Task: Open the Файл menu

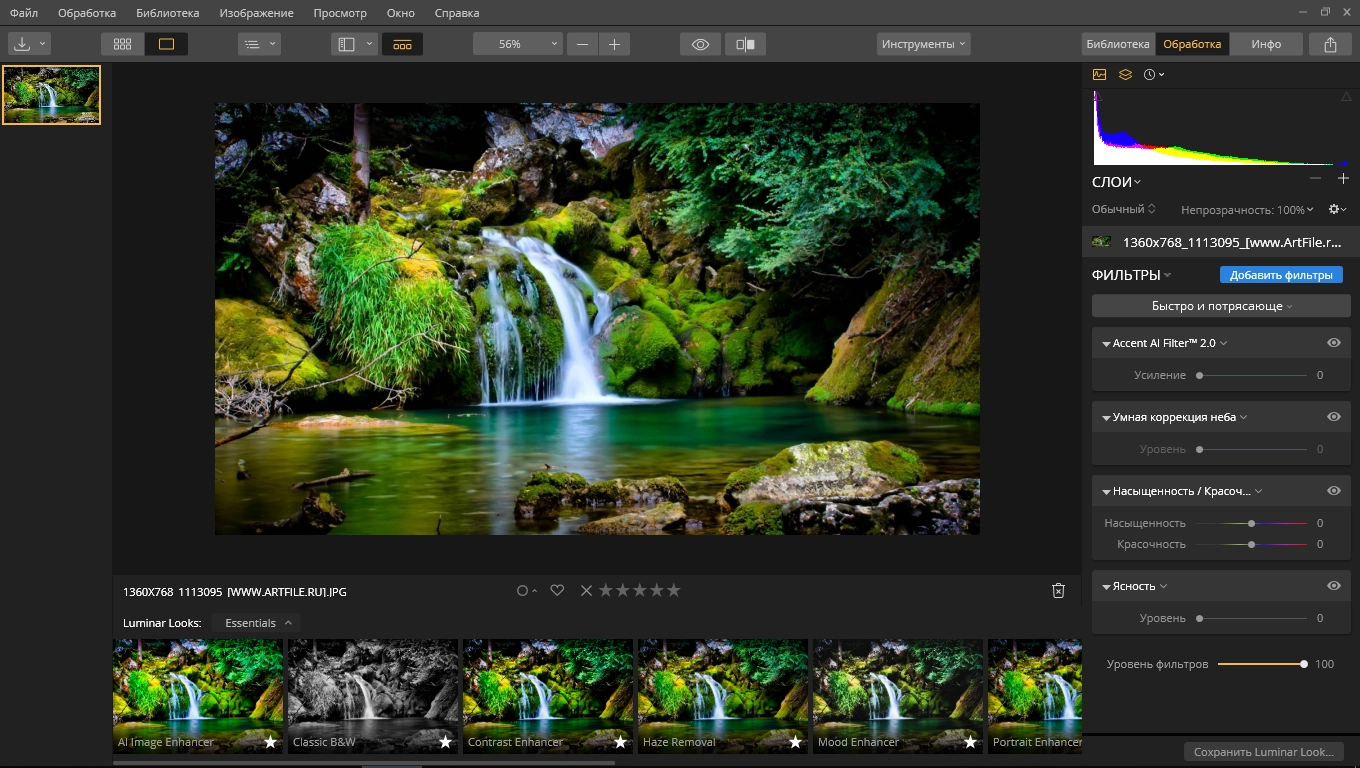Action: [x=24, y=13]
